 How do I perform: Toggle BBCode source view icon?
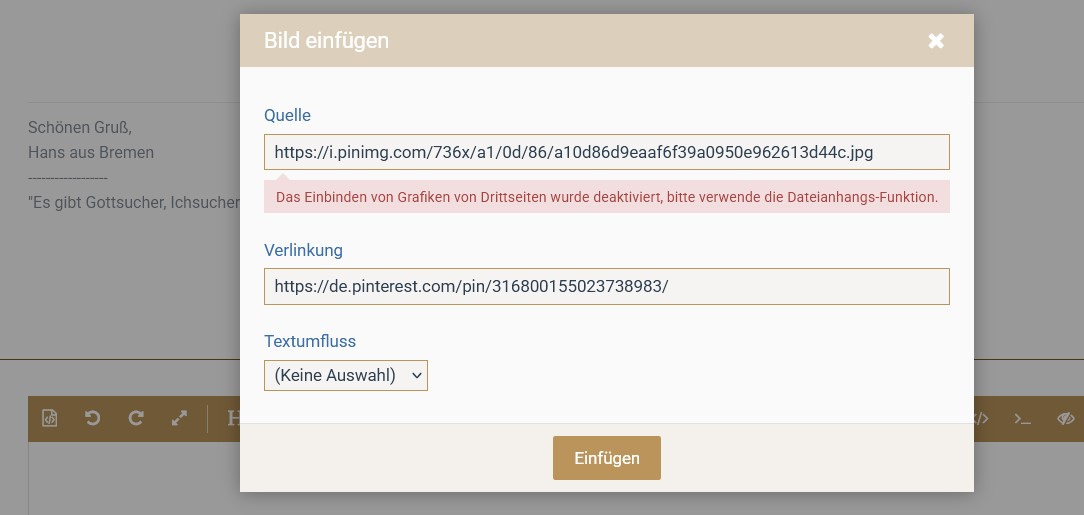pyautogui.click(x=50, y=419)
